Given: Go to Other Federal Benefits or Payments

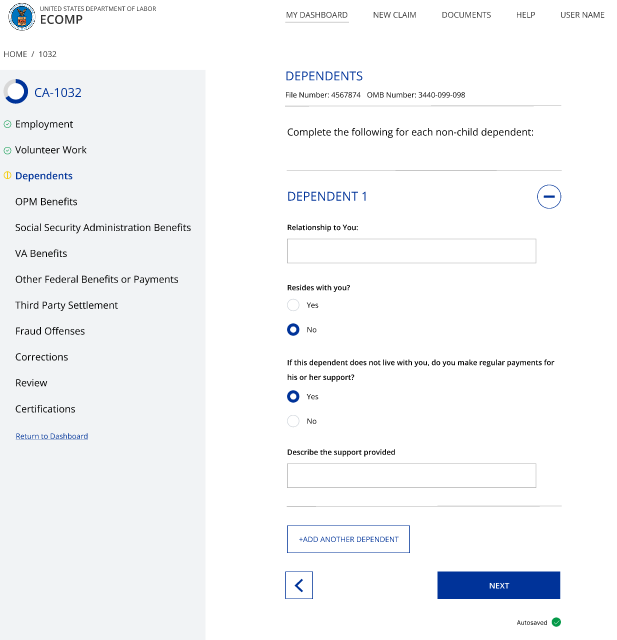Looking at the screenshot, I should pyautogui.click(x=97, y=279).
